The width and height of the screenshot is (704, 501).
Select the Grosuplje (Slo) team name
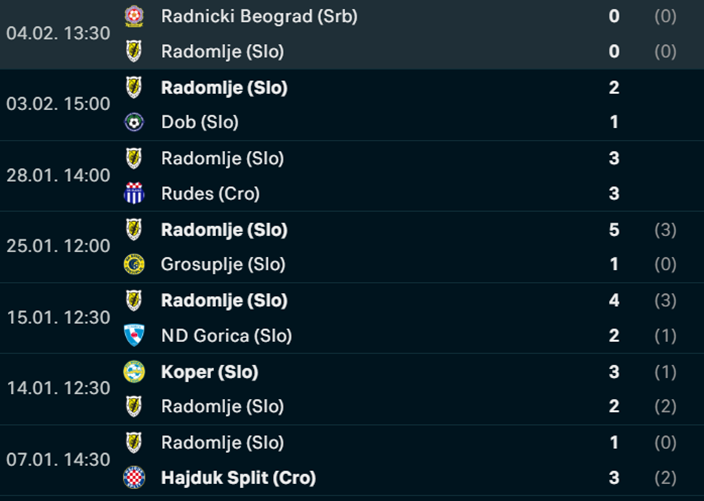[x=223, y=264]
